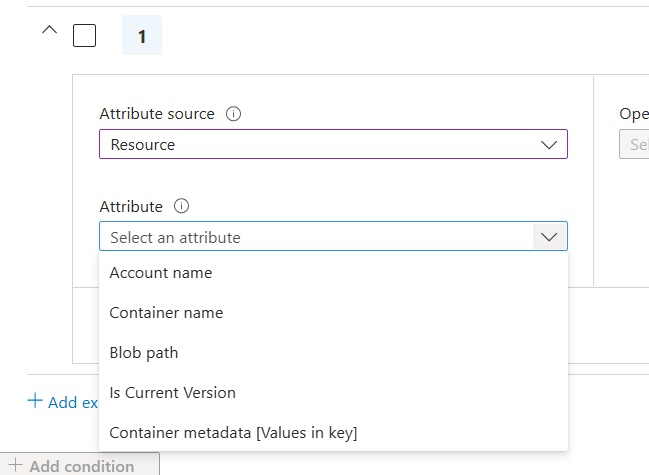Tick the checkbox next to condition 1
Viewport: 649px width, 475px height.
[85, 36]
